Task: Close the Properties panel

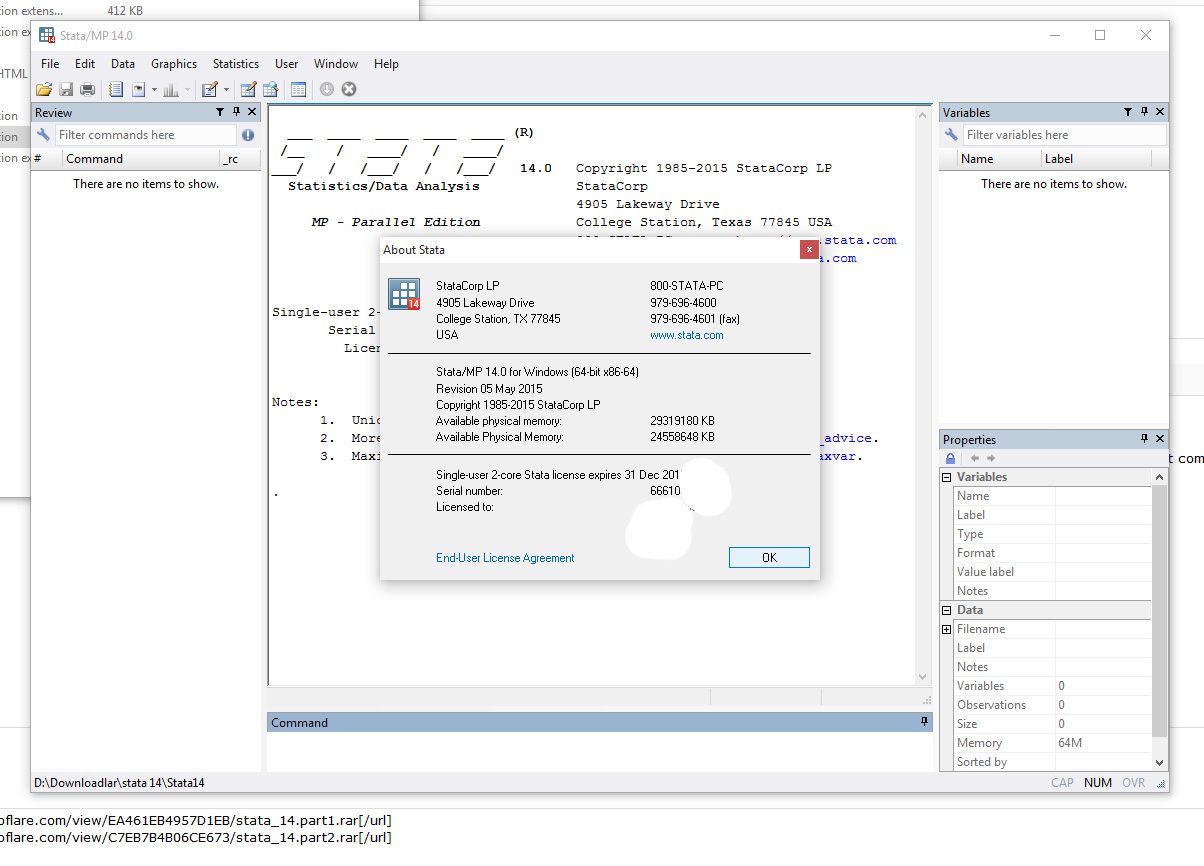Action: point(1161,439)
